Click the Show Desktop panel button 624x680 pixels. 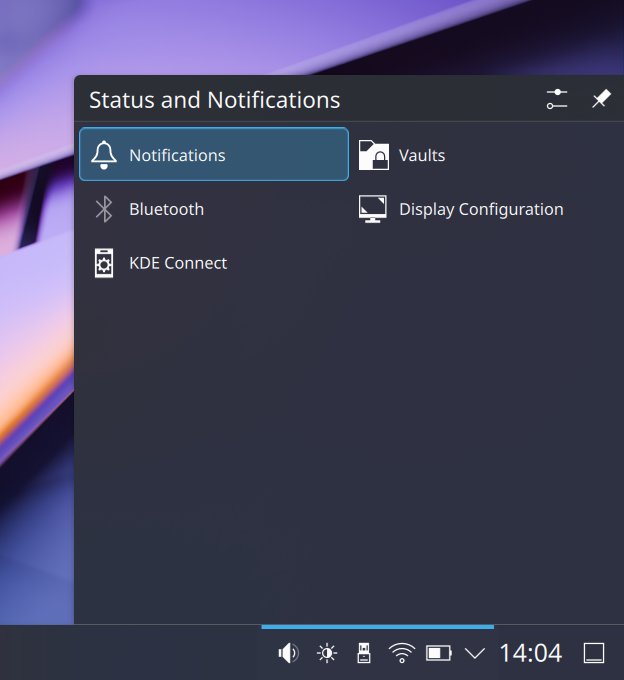coord(594,653)
